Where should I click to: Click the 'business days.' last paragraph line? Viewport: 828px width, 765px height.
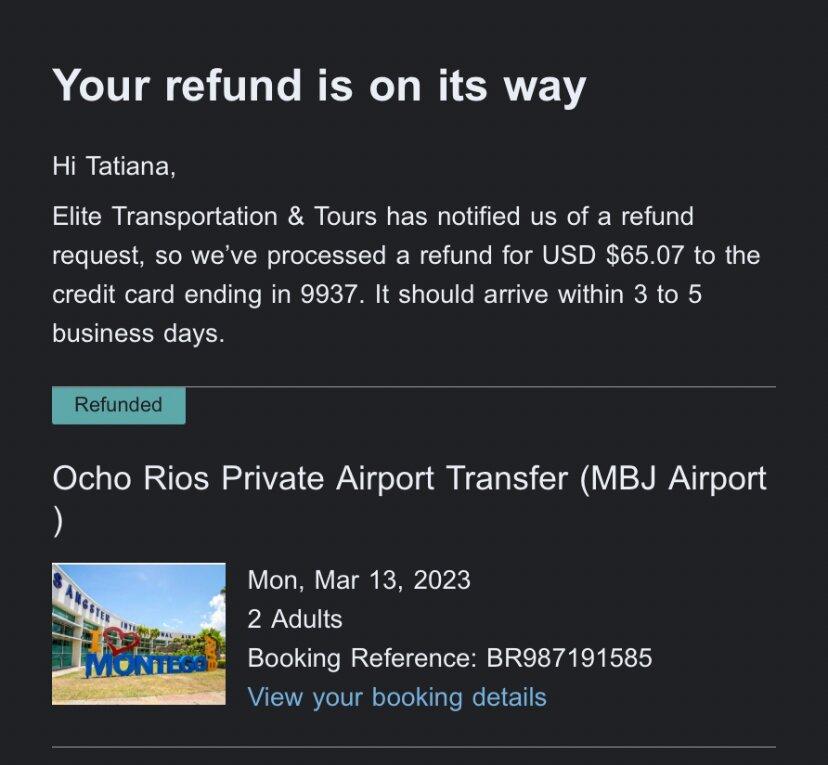(x=138, y=334)
